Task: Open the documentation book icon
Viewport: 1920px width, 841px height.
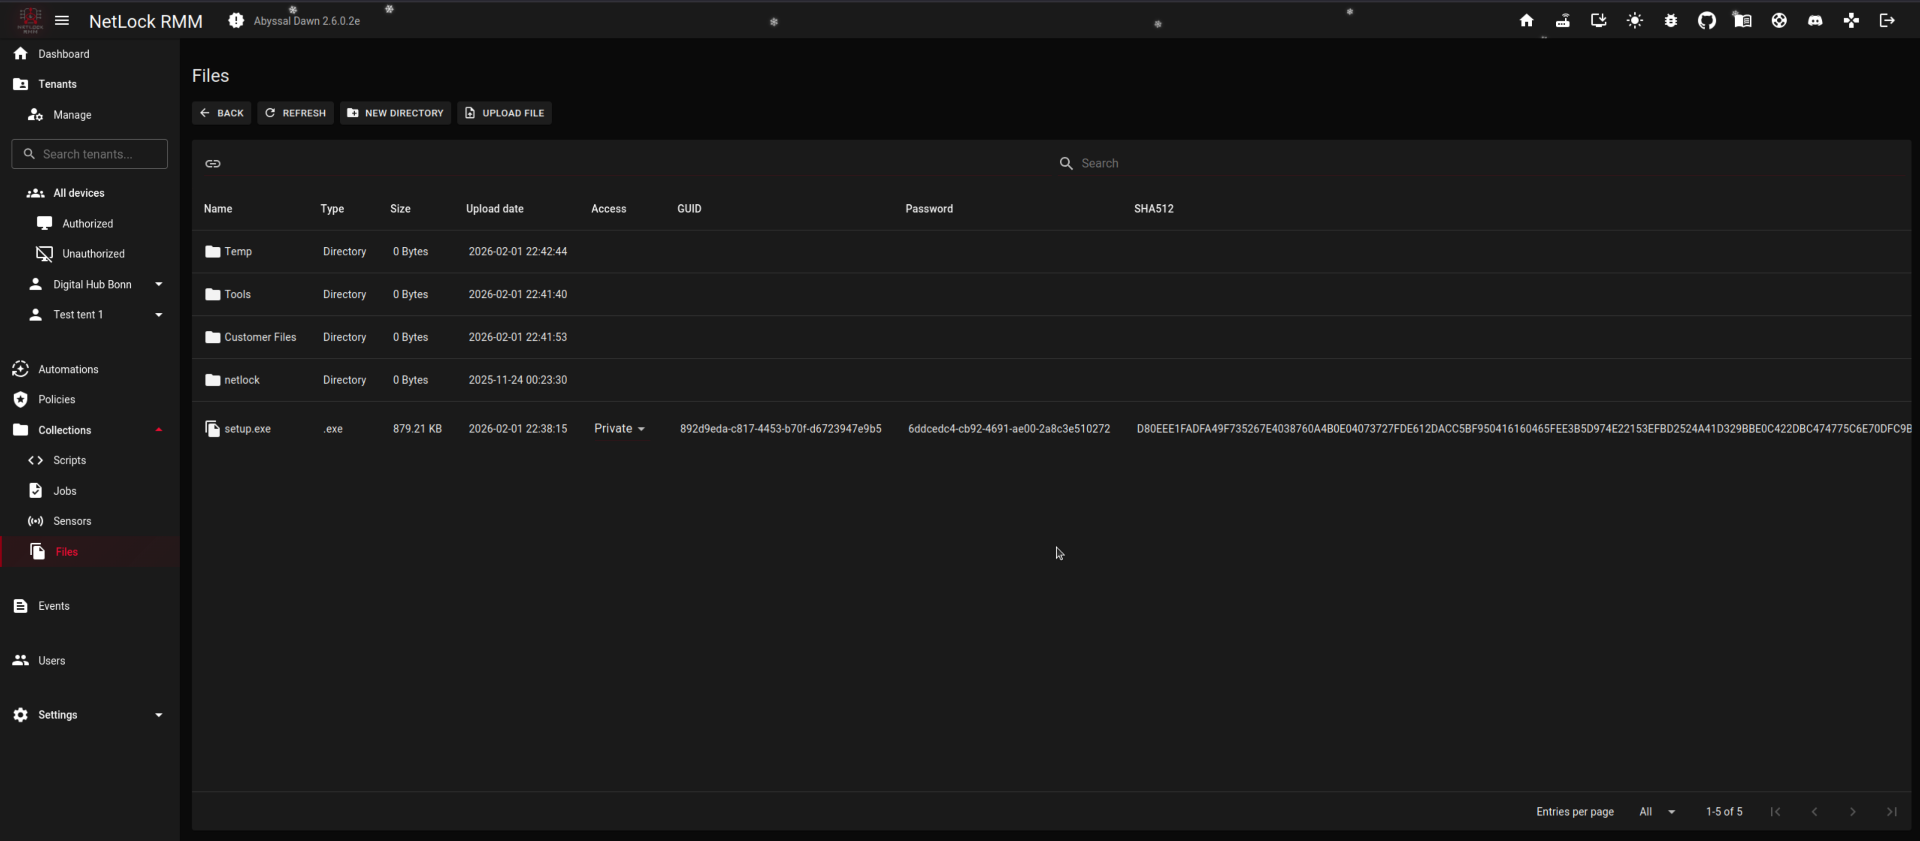Action: (x=1743, y=21)
